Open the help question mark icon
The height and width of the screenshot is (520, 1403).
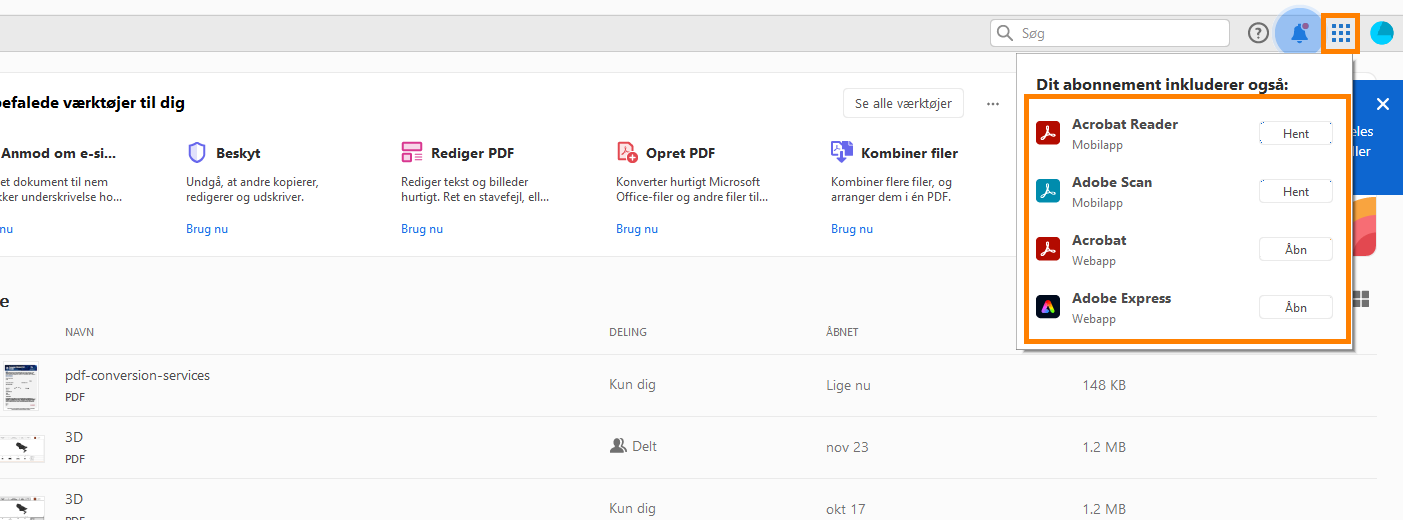pyautogui.click(x=1258, y=33)
